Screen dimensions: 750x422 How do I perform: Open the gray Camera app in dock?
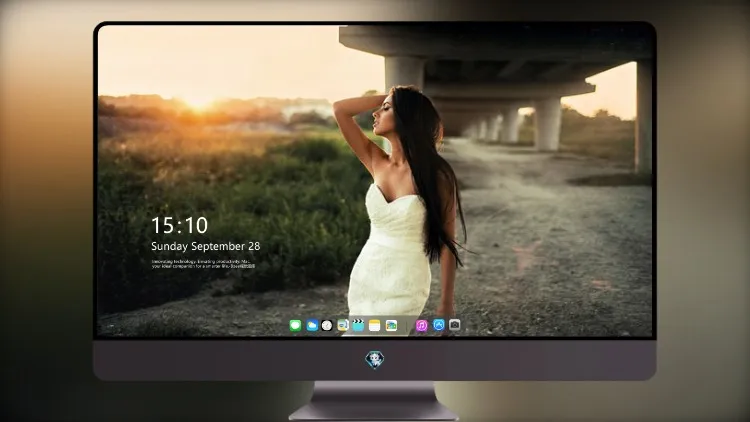coord(455,325)
